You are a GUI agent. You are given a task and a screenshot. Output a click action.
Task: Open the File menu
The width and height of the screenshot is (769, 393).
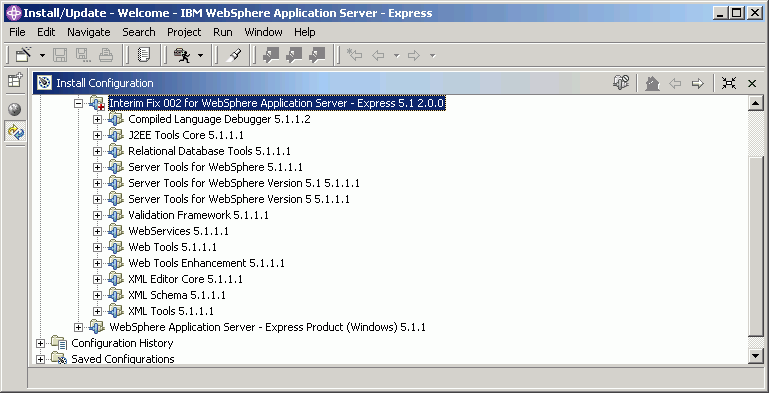17,32
